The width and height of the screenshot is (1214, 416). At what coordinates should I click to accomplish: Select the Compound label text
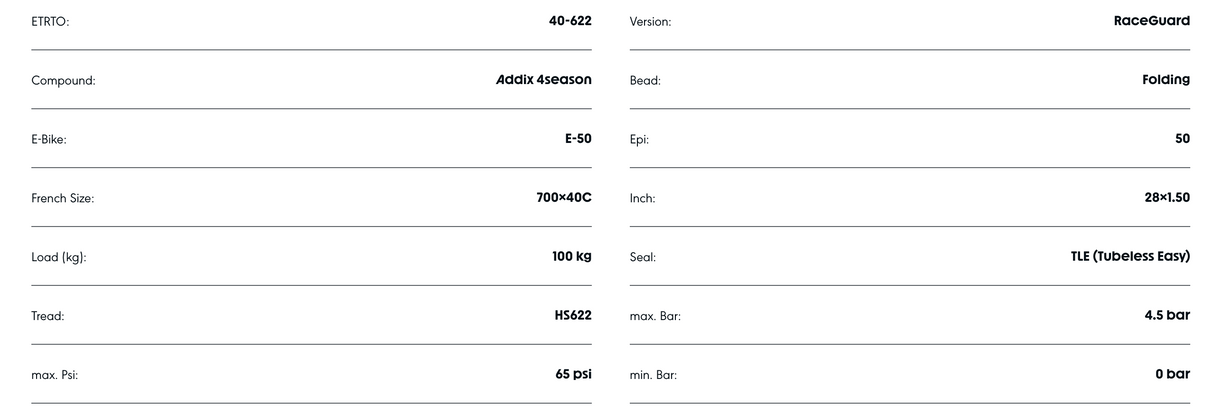tap(63, 81)
